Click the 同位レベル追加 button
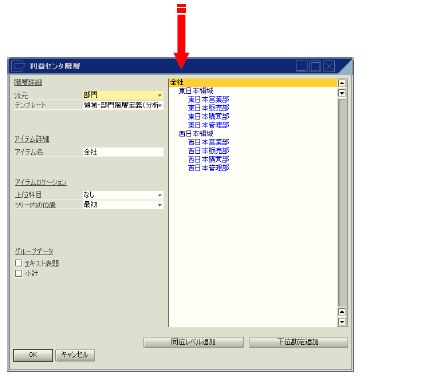Screen dimensions: 427x377 [x=193, y=342]
